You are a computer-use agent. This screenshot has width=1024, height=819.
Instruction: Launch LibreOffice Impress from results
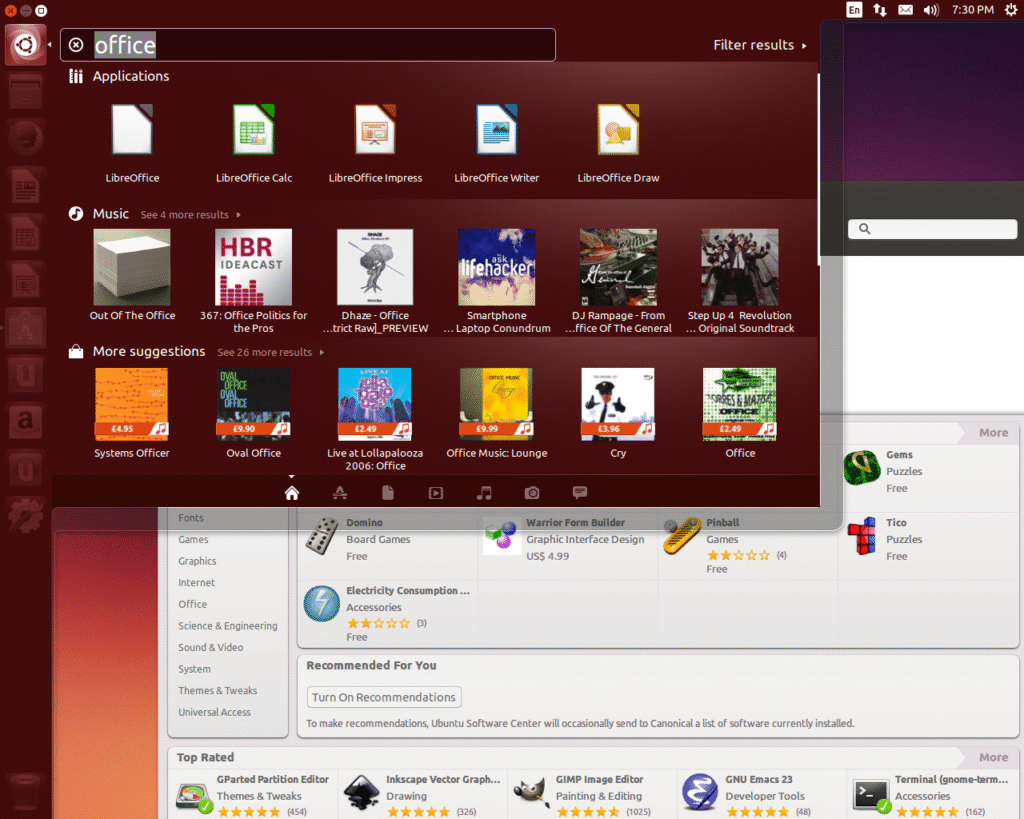[375, 131]
